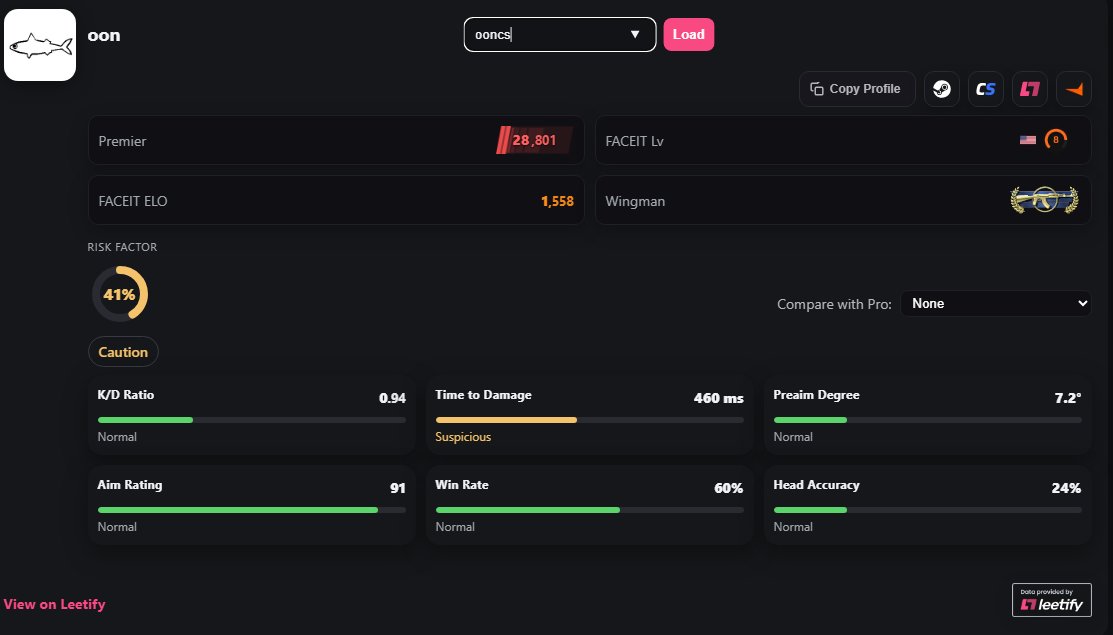Click the Wingman label
This screenshot has height=635, width=1113.
[635, 201]
